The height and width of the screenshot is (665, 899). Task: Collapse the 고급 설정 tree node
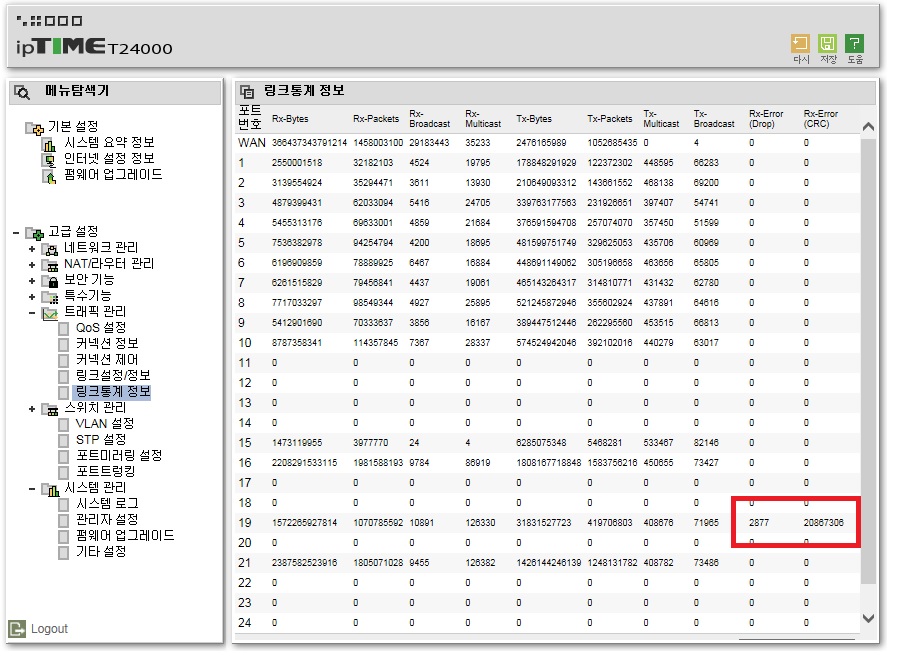(16, 233)
